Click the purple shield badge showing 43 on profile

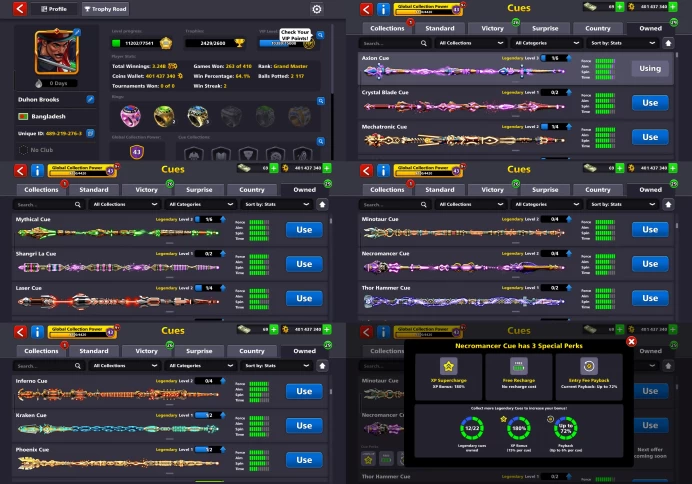[x=136, y=152]
